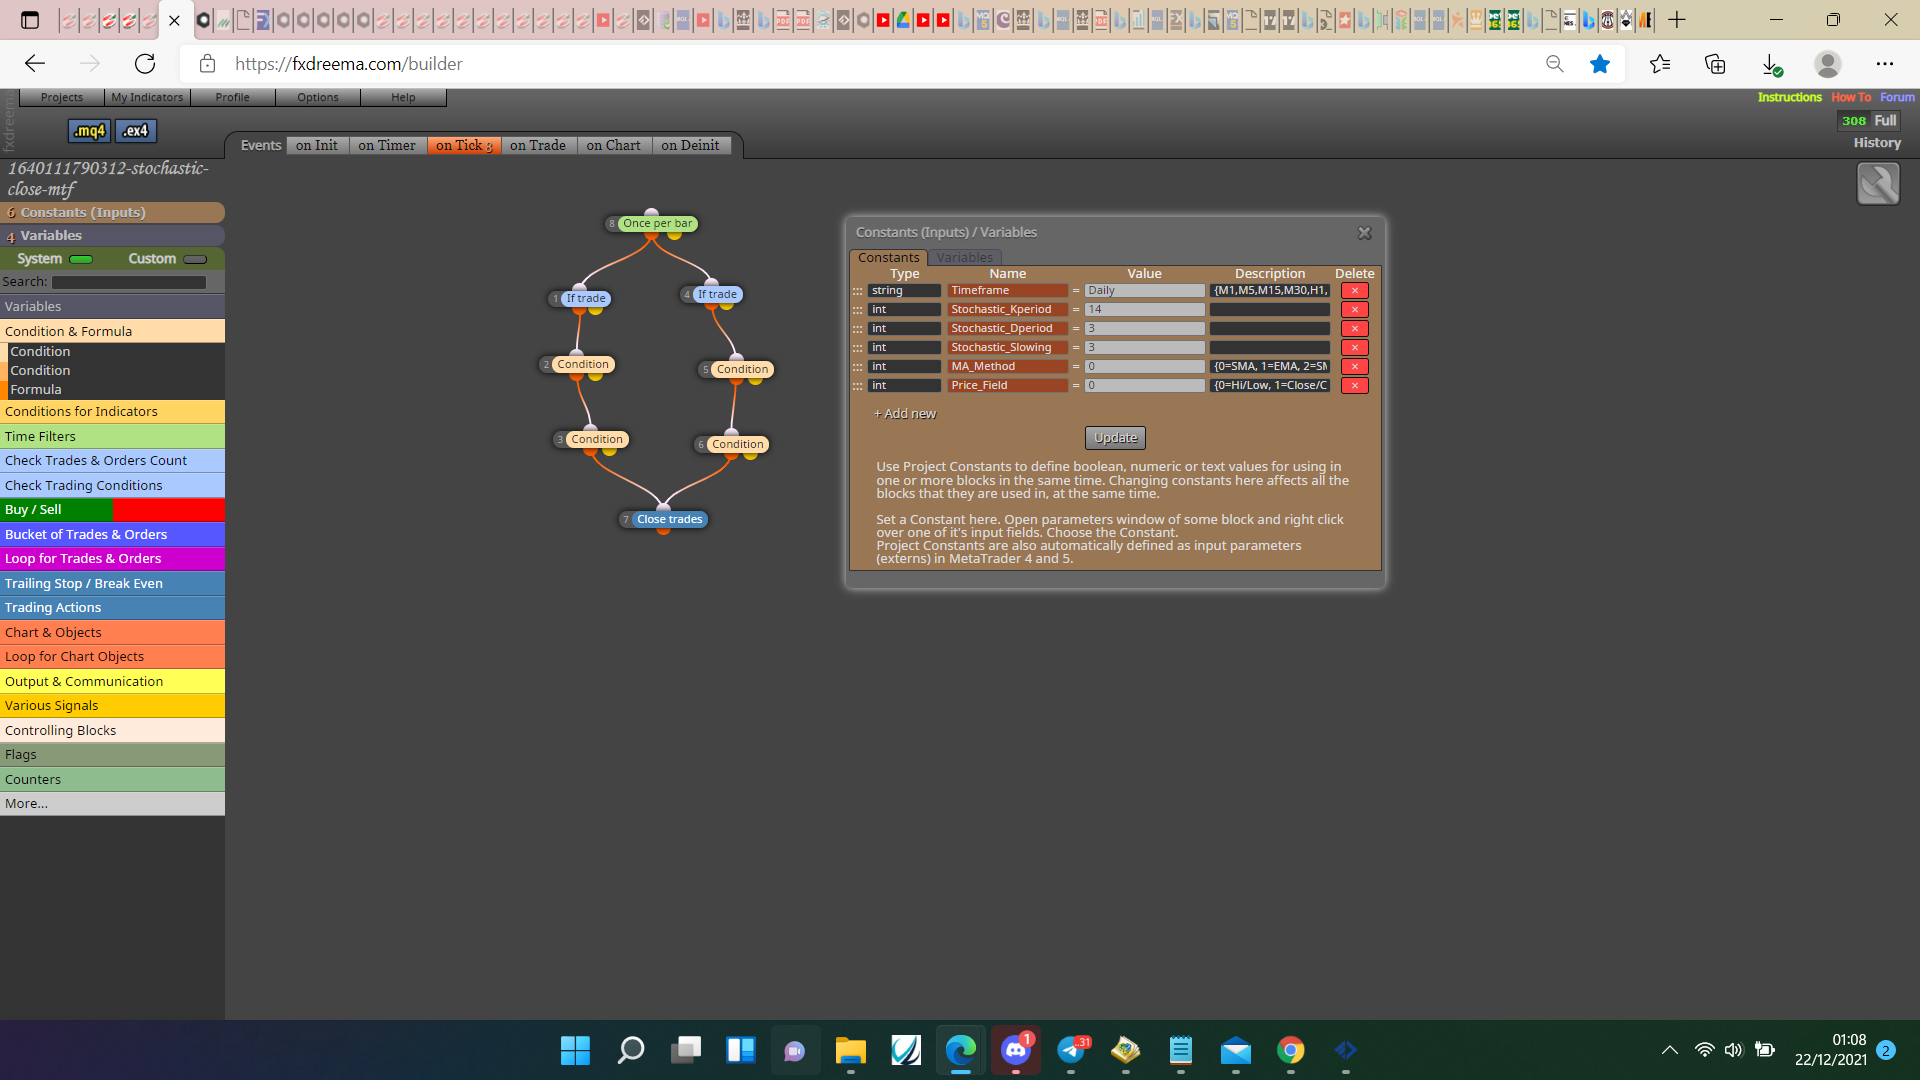Open Discord from the taskbar

(x=1016, y=1050)
